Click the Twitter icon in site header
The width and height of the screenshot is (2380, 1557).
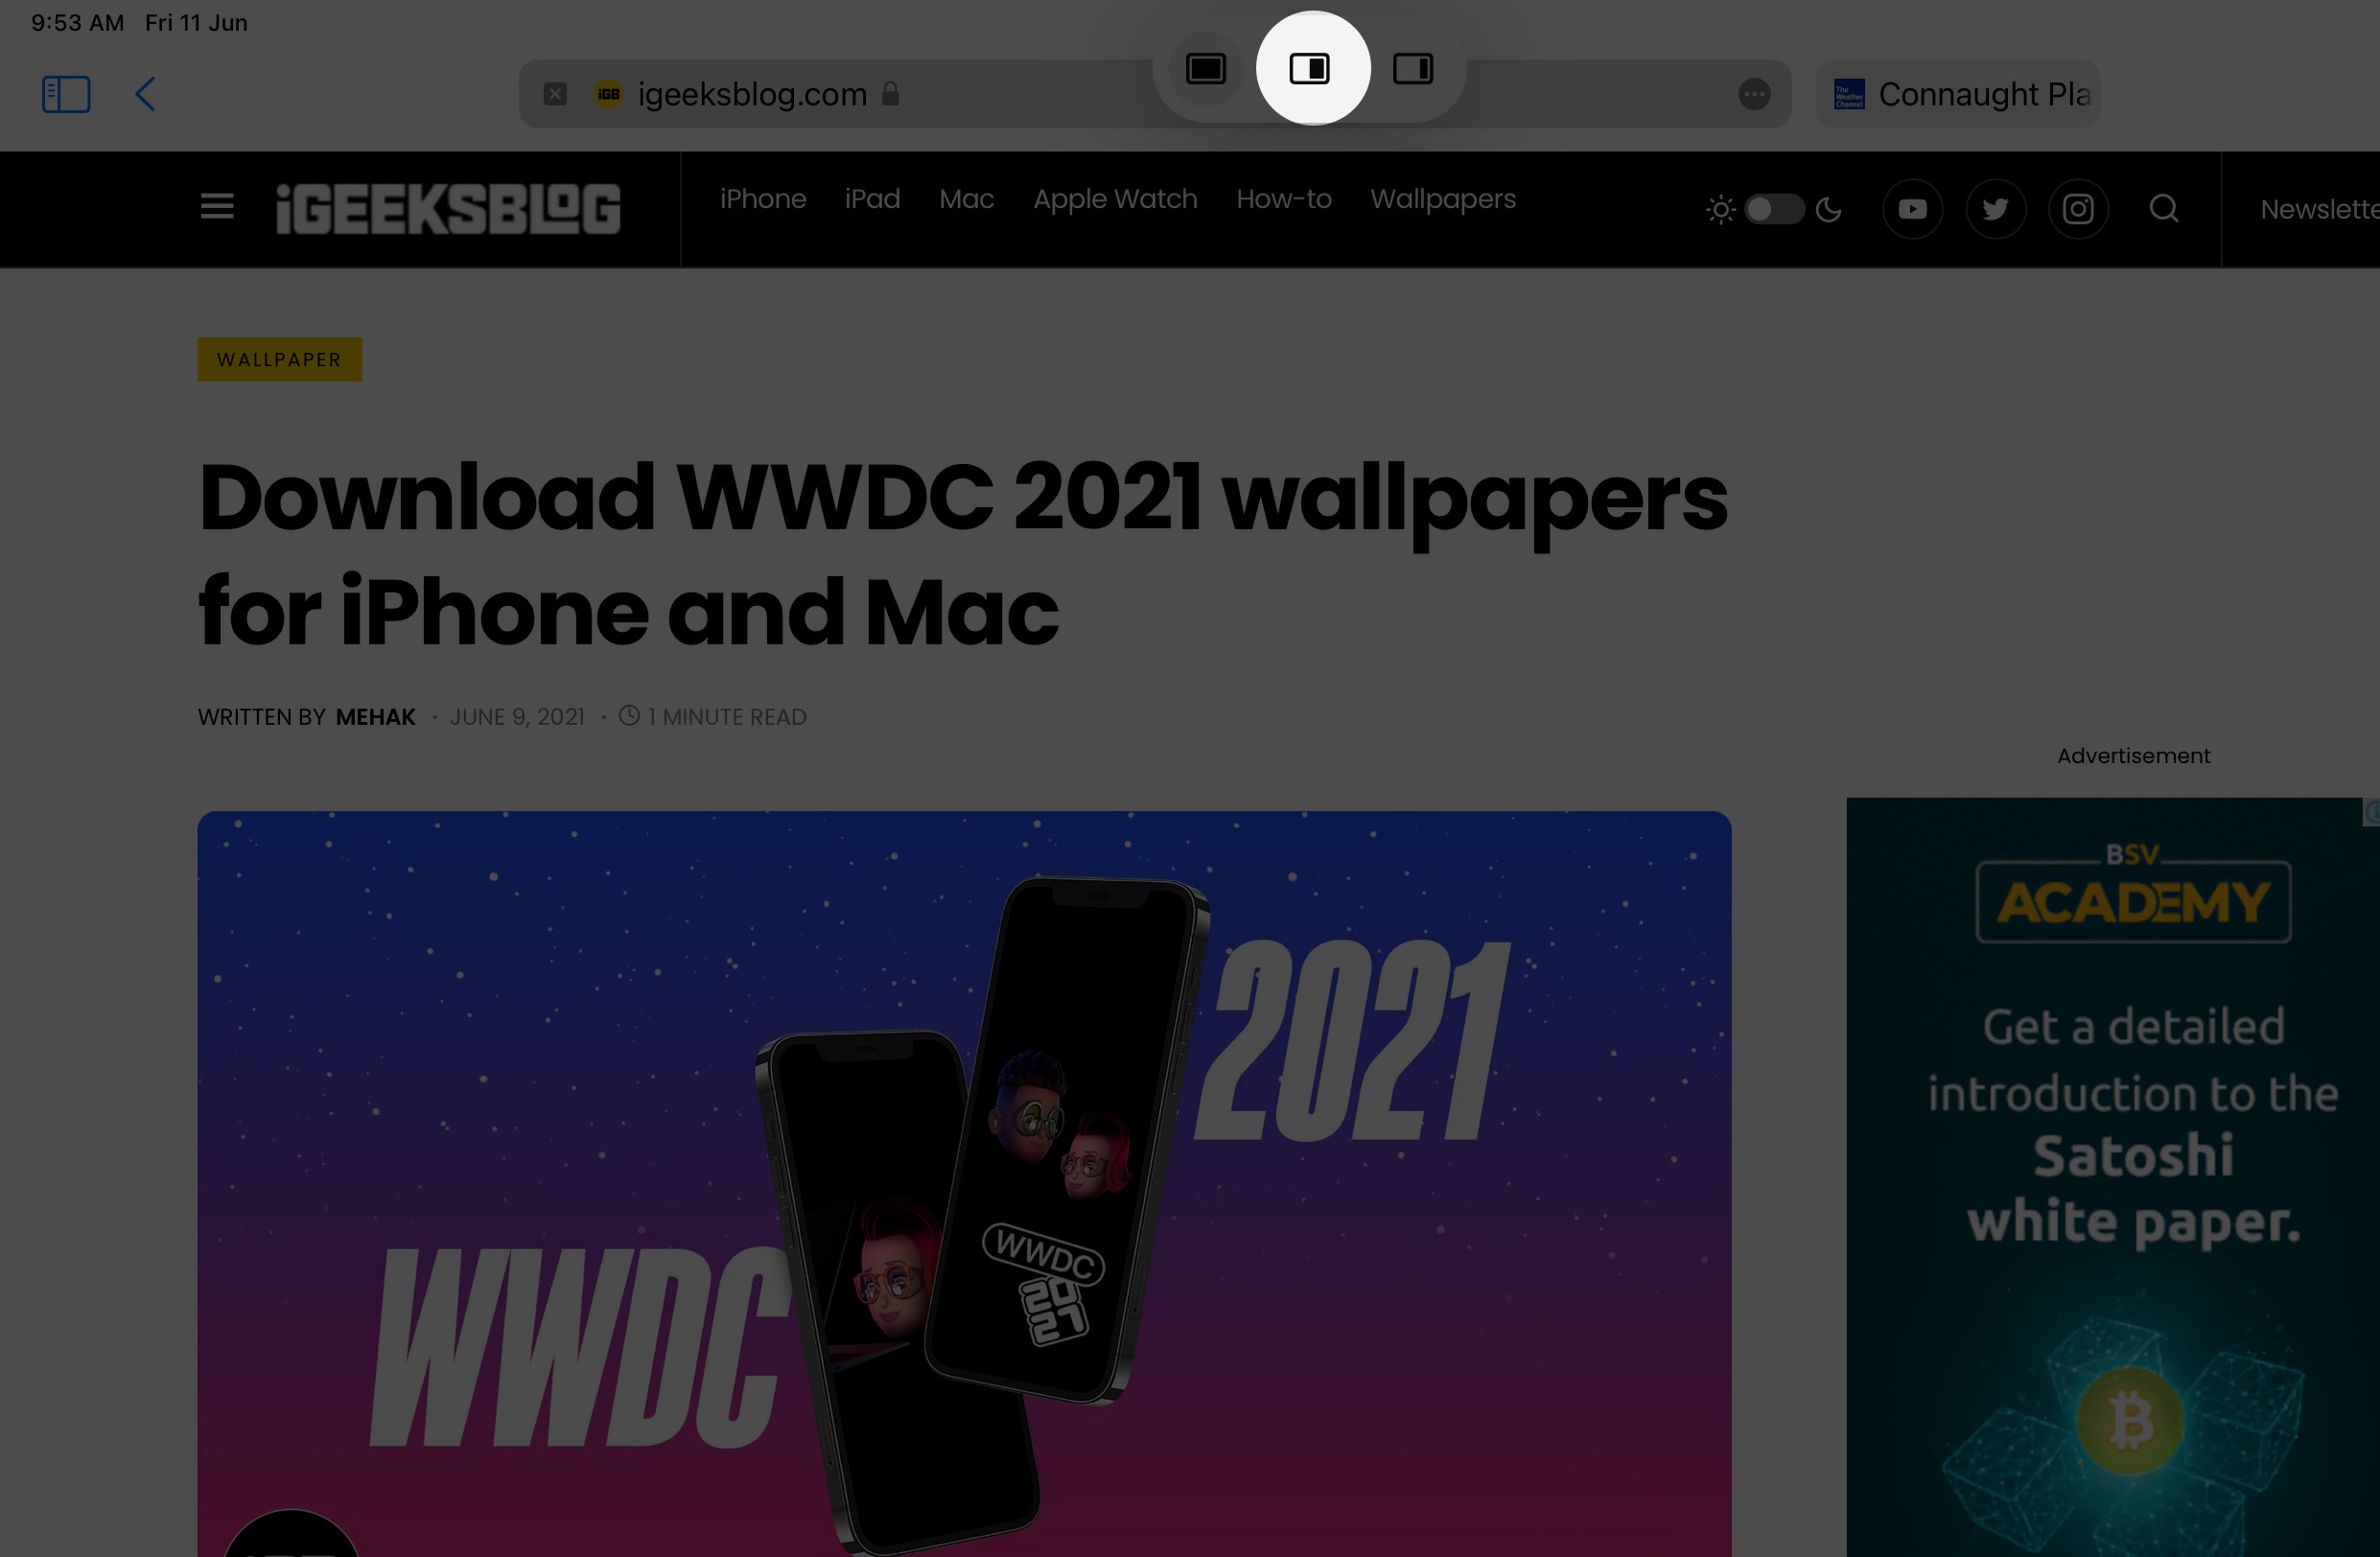(x=1995, y=209)
